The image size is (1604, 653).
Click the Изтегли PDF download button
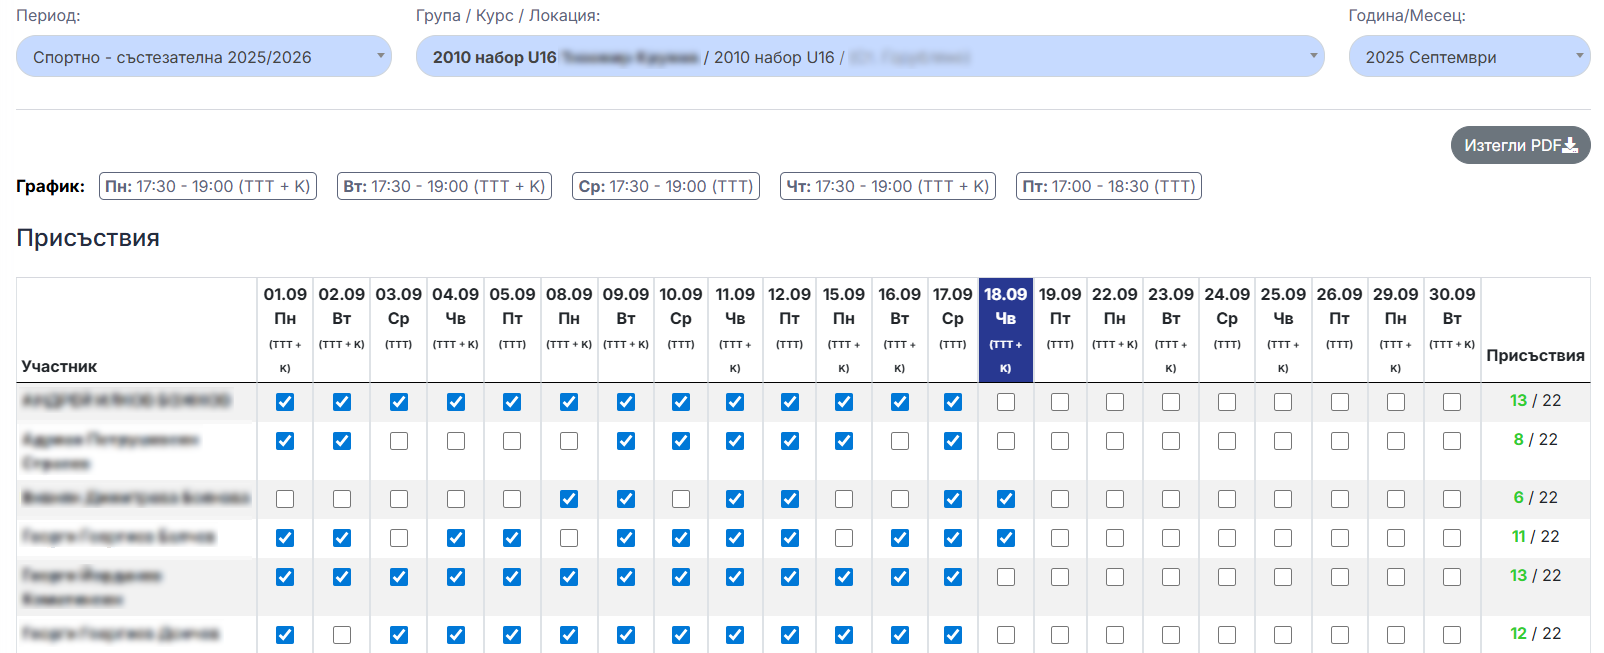coord(1520,145)
